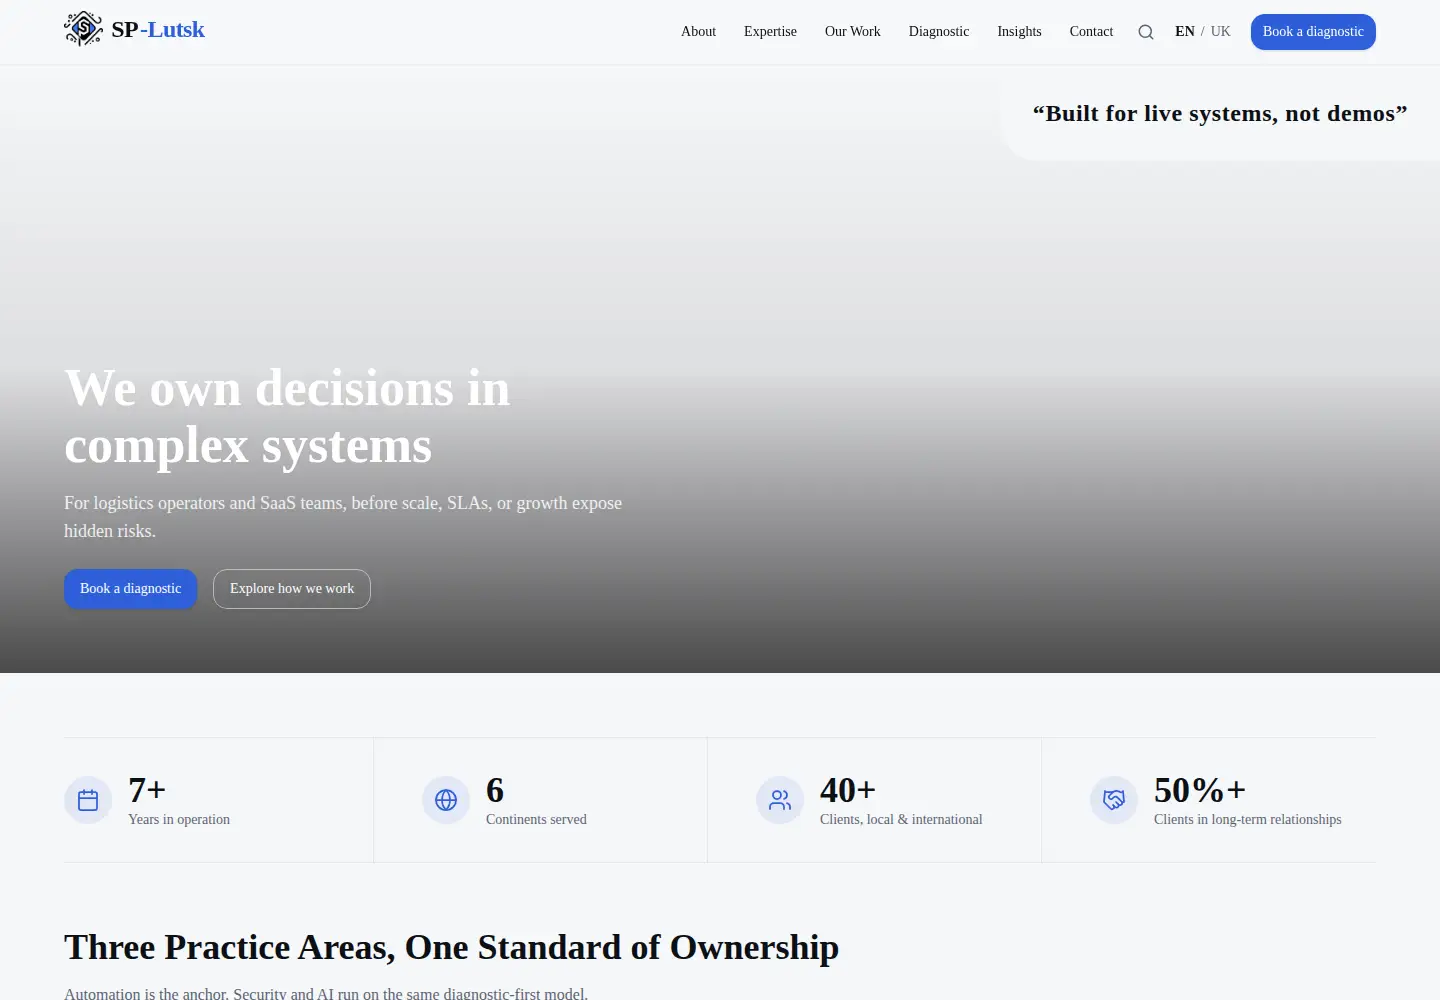Image resolution: width=1440 pixels, height=1000 pixels.
Task: Click the handshake icon beside long-term relationships
Action: (1114, 800)
